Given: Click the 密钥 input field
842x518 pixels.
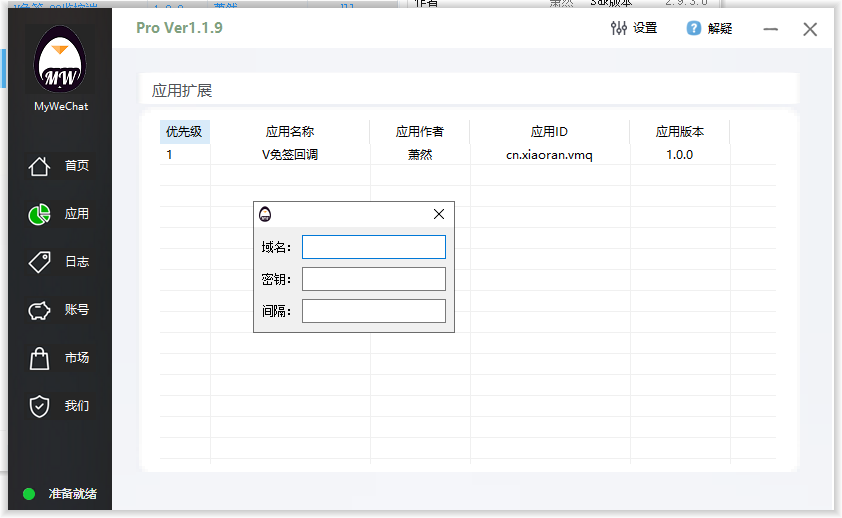Looking at the screenshot, I should point(373,279).
